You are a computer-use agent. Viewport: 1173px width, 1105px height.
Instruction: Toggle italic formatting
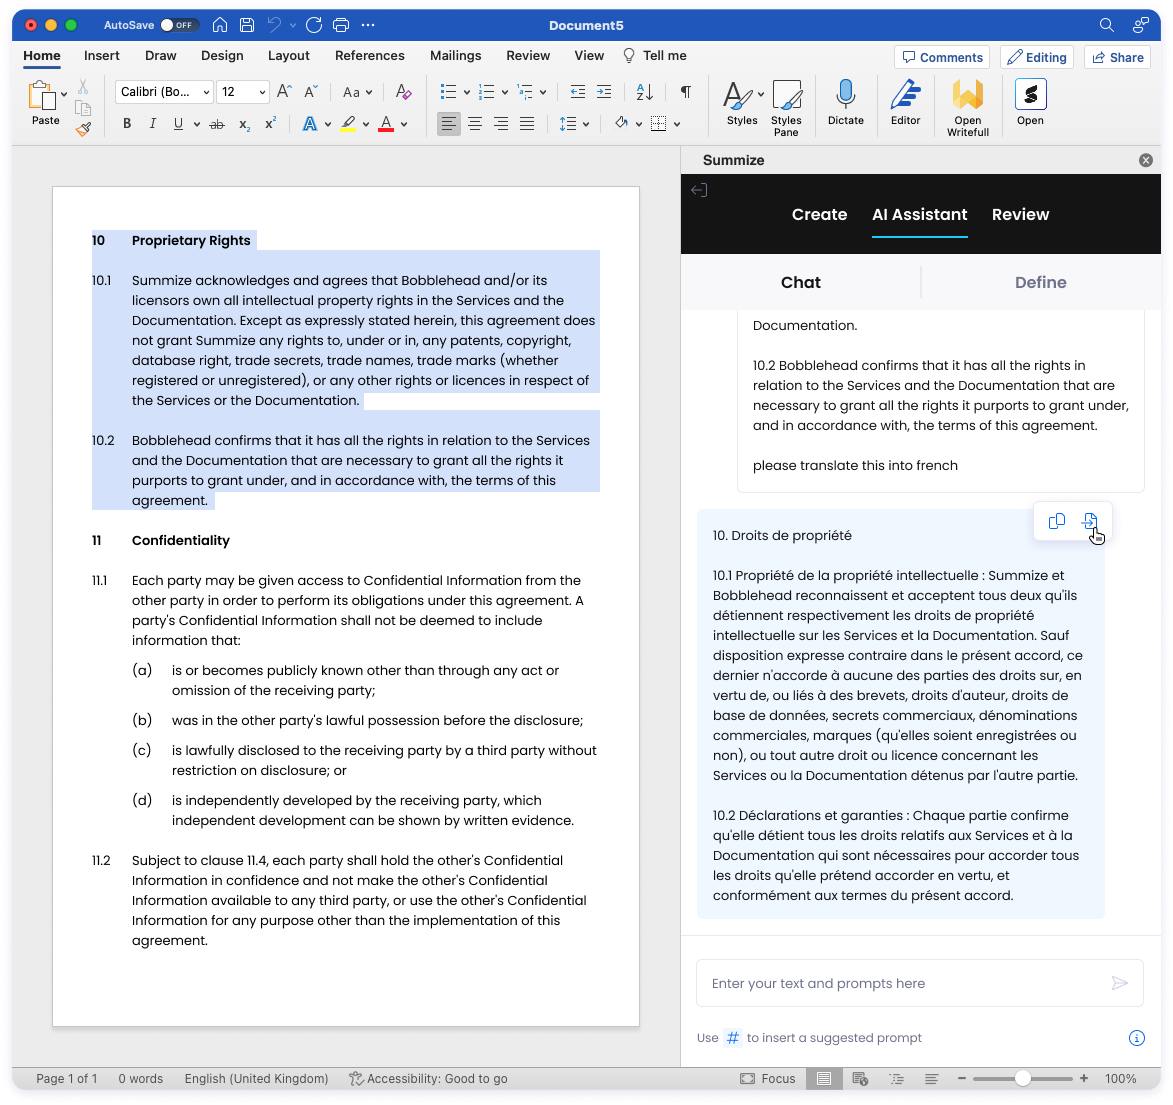click(x=153, y=124)
